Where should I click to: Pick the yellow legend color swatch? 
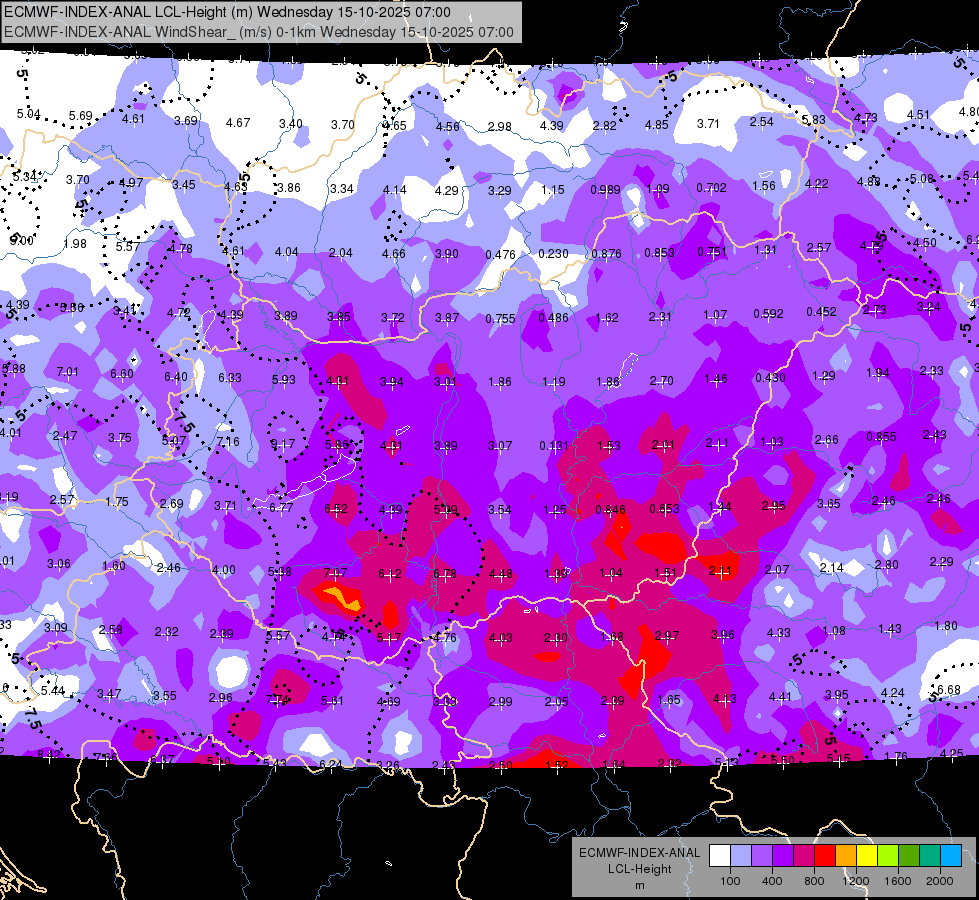click(x=867, y=856)
